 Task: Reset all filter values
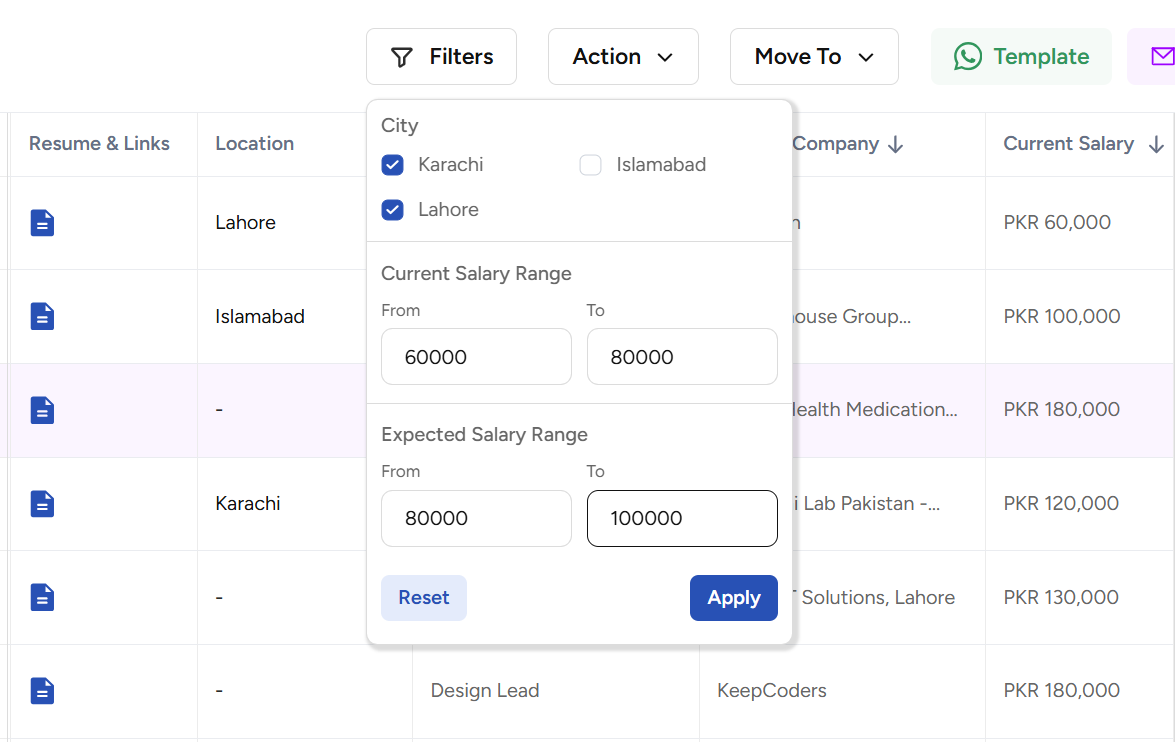(424, 598)
